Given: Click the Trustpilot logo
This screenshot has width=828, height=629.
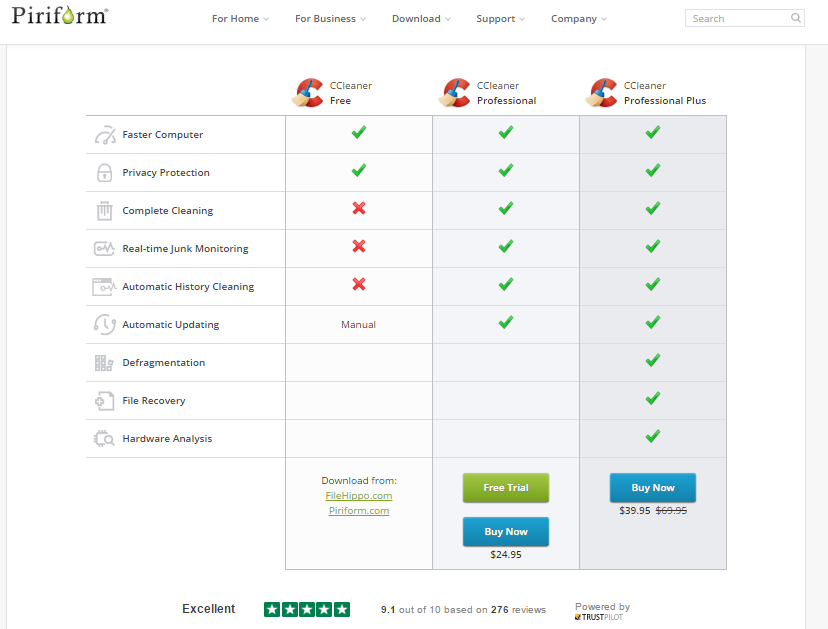Looking at the screenshot, I should pyautogui.click(x=599, y=617).
